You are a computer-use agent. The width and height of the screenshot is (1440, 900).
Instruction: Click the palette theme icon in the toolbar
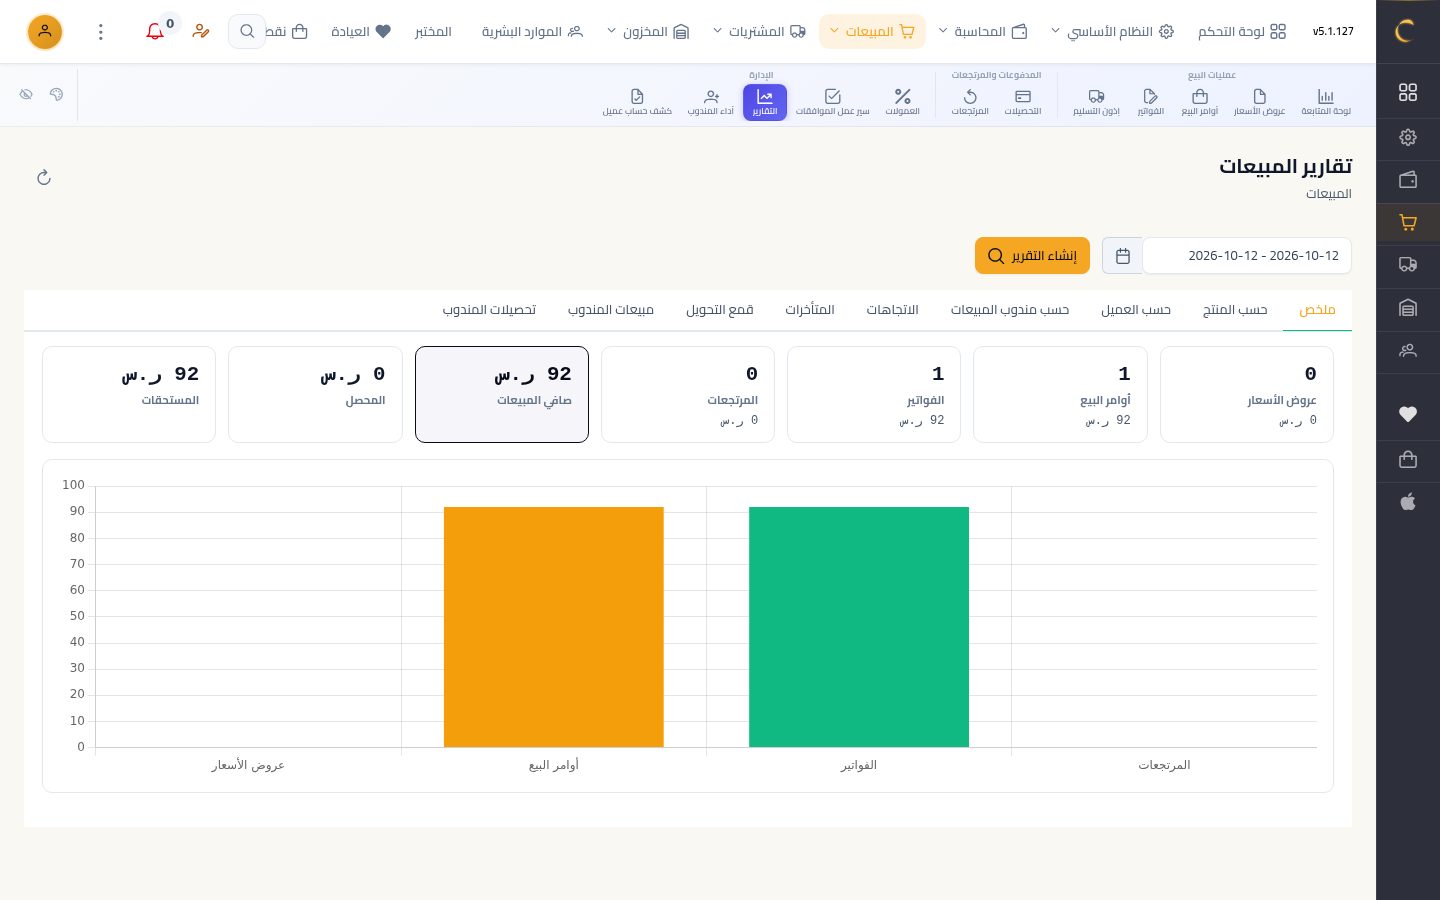(x=56, y=94)
